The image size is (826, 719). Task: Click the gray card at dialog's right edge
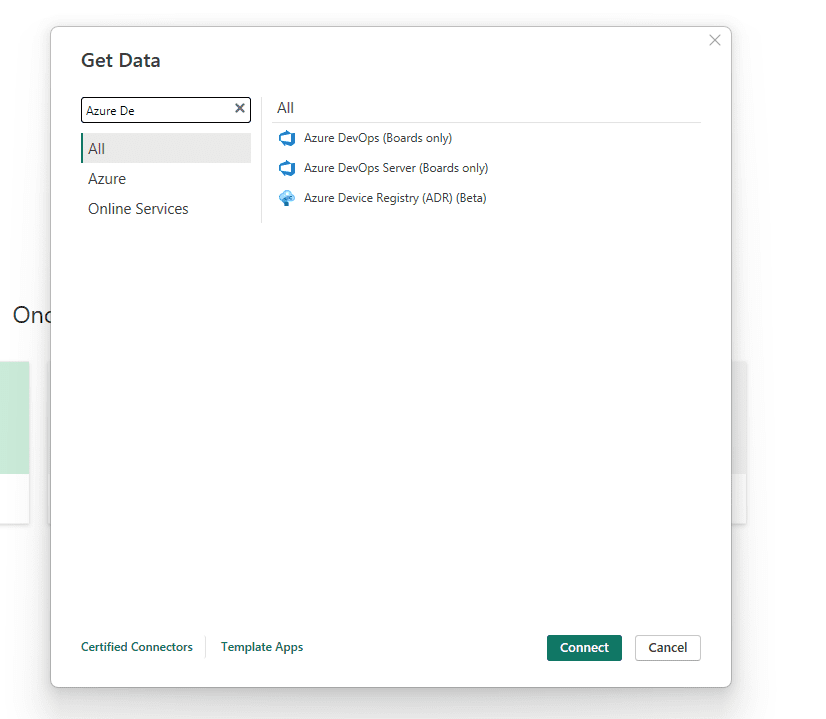[x=739, y=420]
